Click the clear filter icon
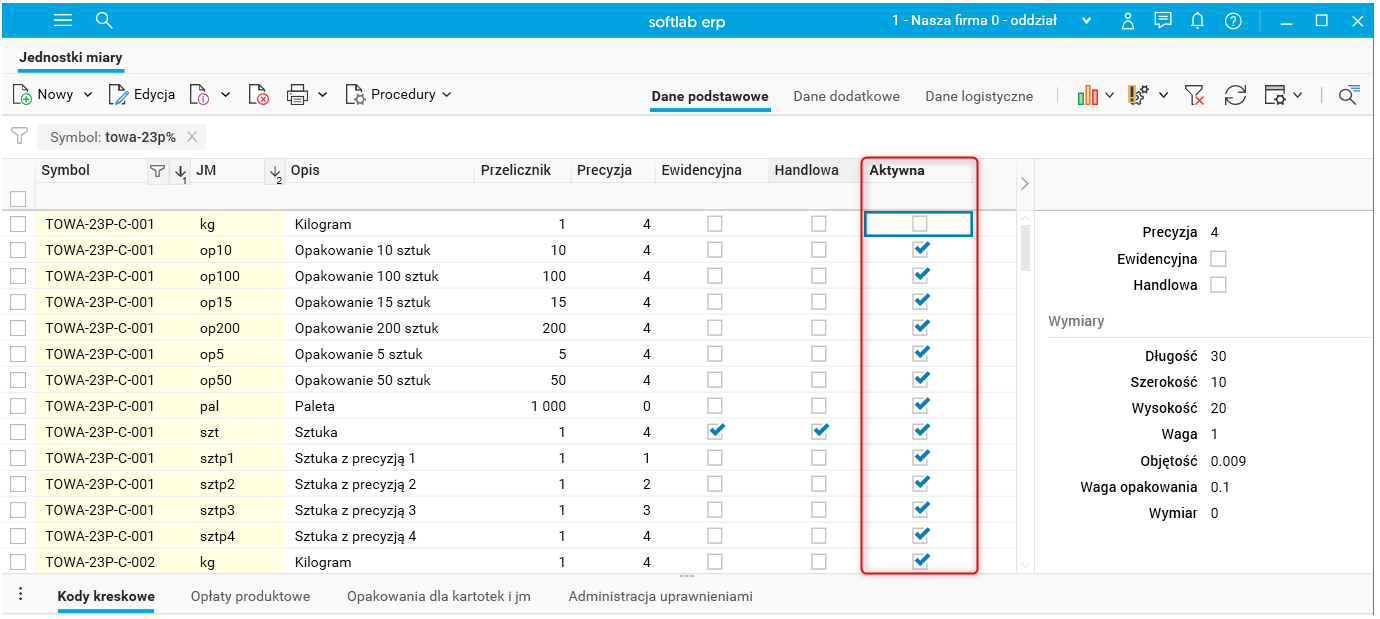The image size is (1380, 619). pos(1194,95)
